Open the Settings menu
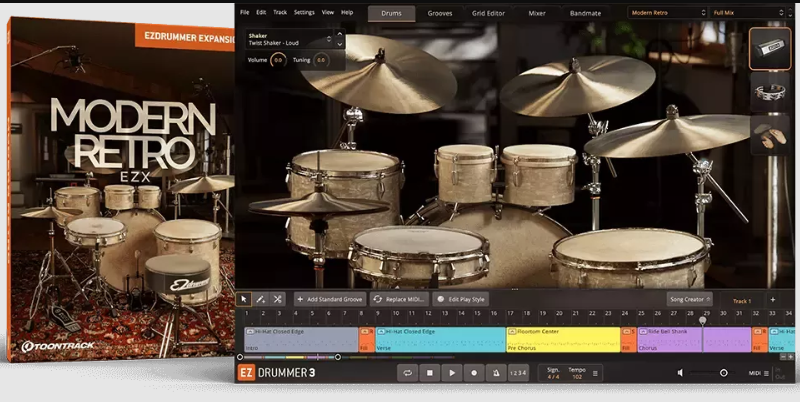The height and width of the screenshot is (402, 800). click(x=304, y=12)
